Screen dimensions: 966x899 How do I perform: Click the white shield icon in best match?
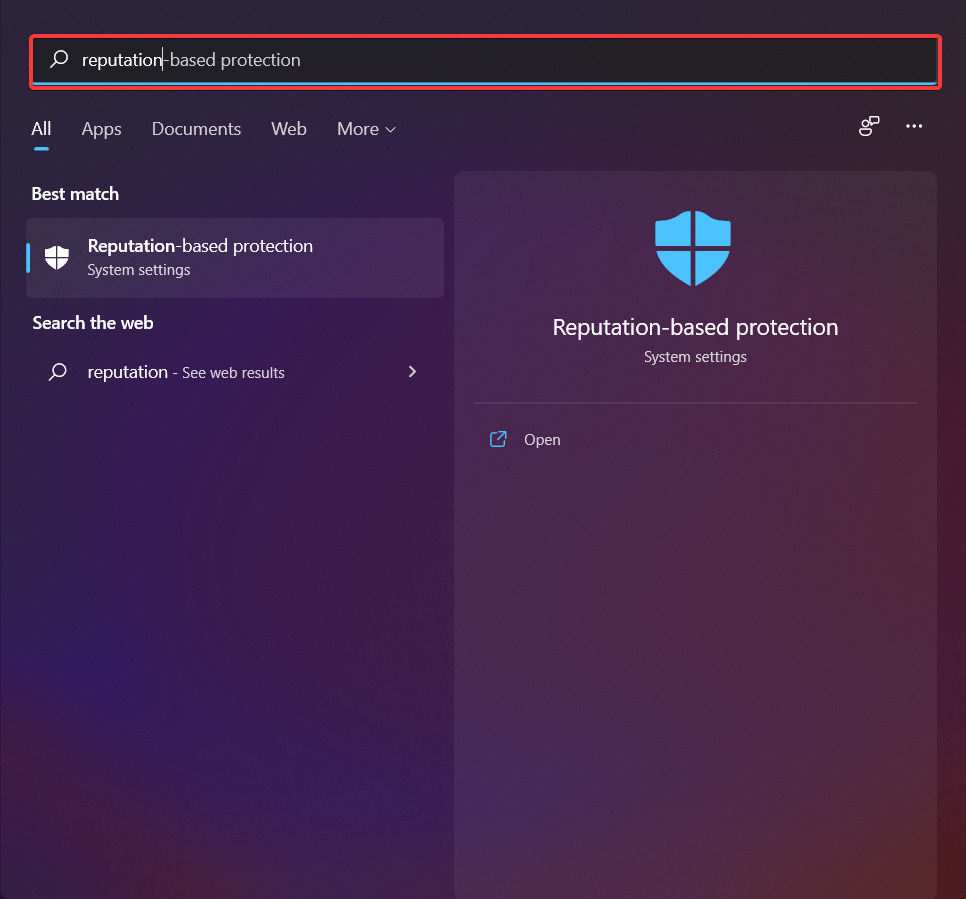click(x=57, y=258)
